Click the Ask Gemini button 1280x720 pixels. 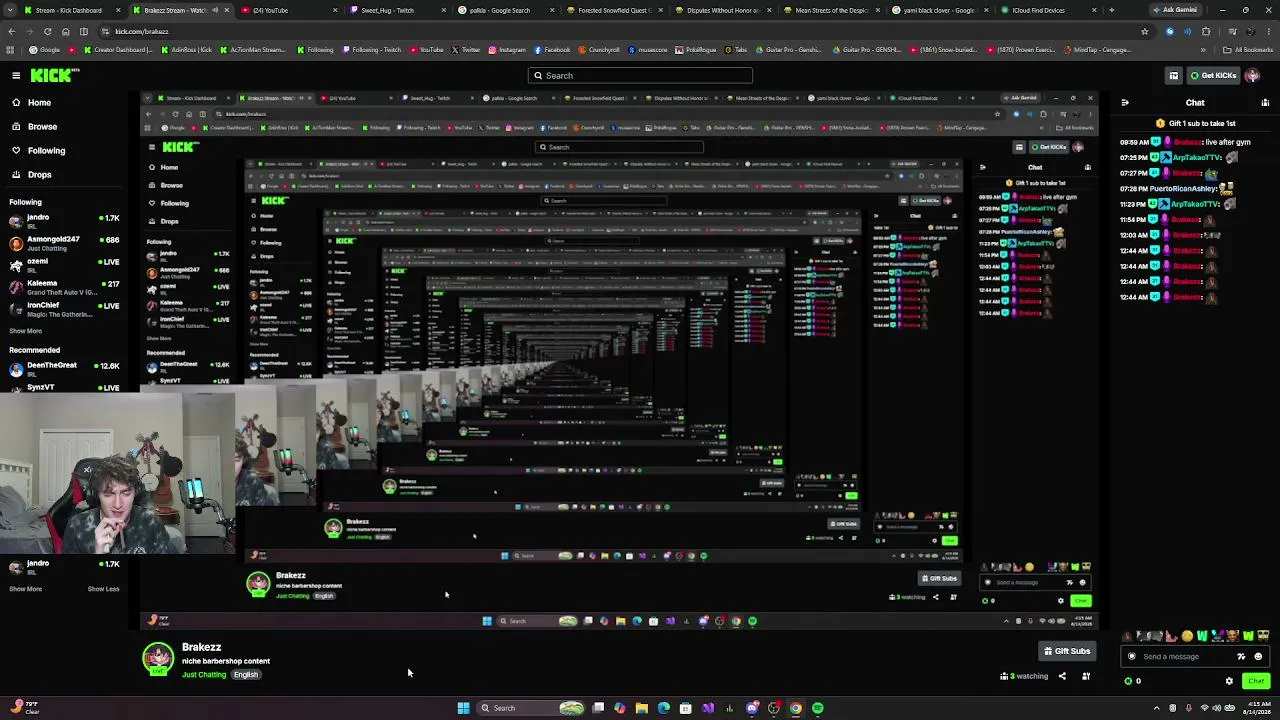1175,10
